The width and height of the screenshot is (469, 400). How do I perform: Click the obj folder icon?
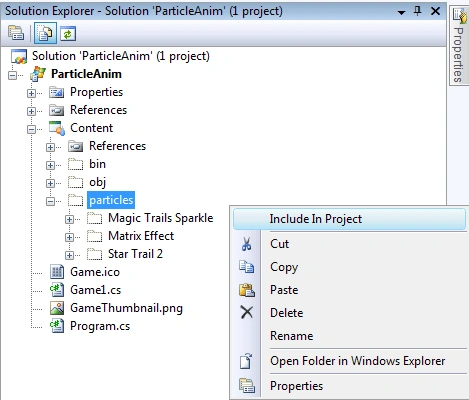click(76, 182)
